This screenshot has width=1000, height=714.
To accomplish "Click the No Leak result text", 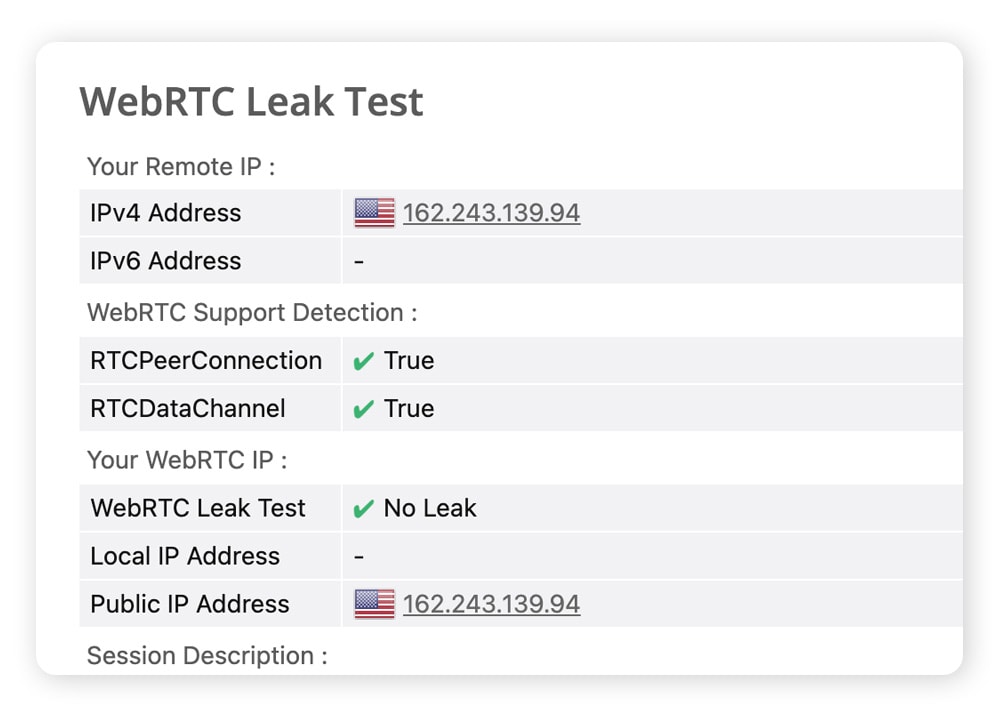I will [430, 507].
